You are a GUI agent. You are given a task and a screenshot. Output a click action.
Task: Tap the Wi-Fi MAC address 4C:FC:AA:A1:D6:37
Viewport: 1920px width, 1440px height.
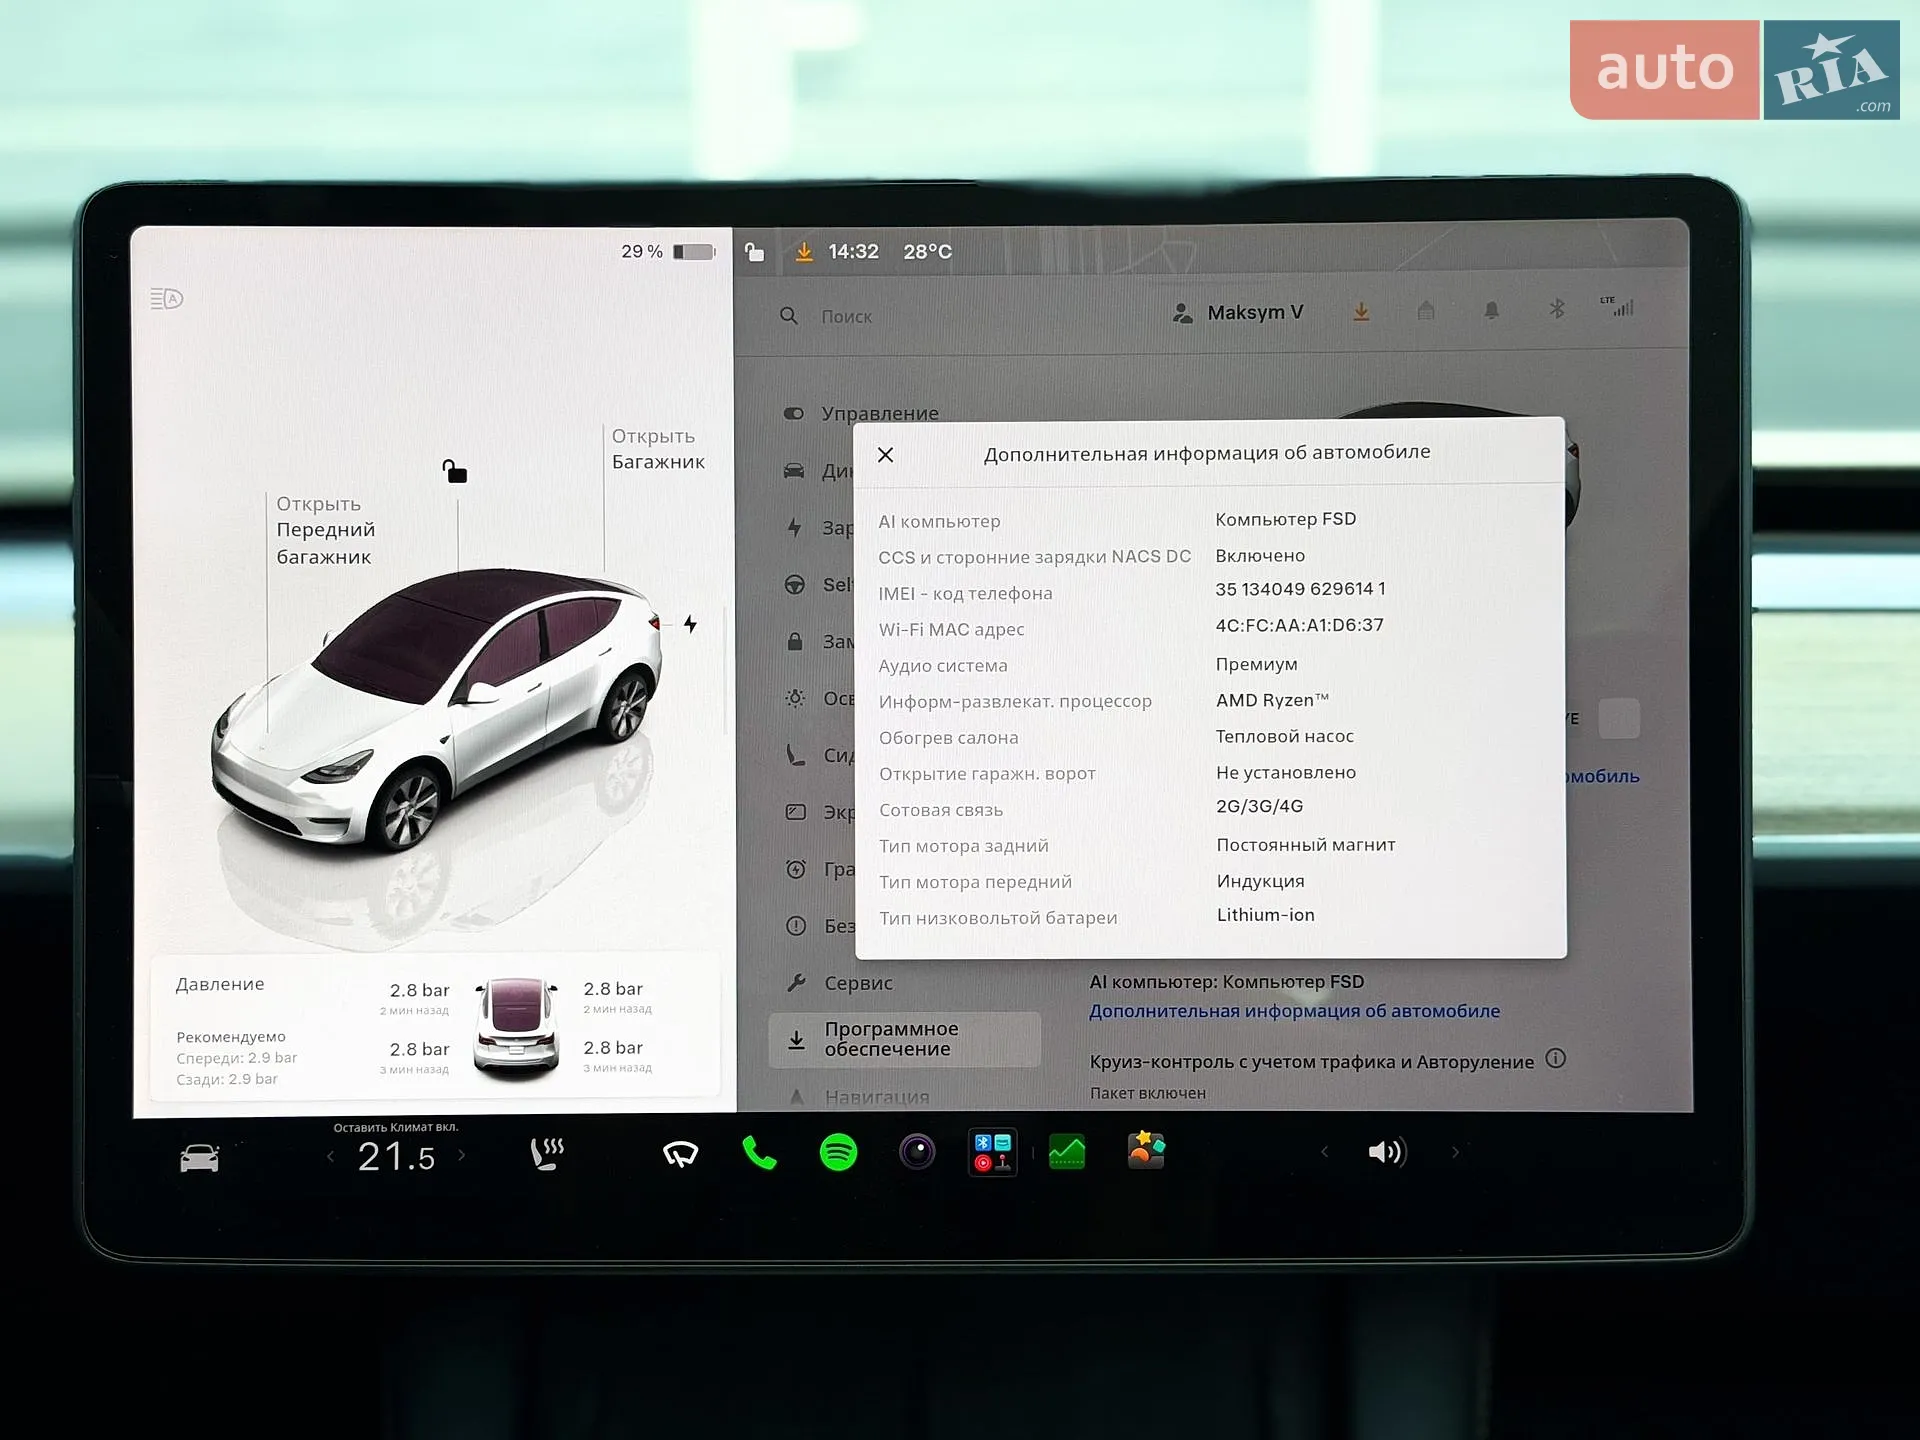pos(1299,625)
